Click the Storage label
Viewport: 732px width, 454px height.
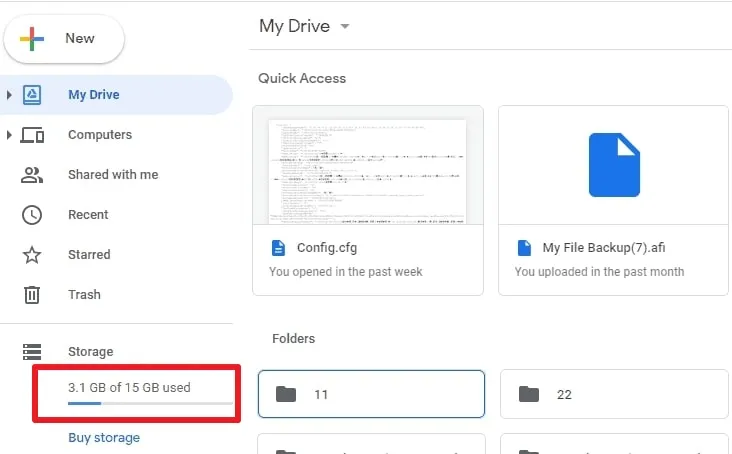click(x=91, y=351)
